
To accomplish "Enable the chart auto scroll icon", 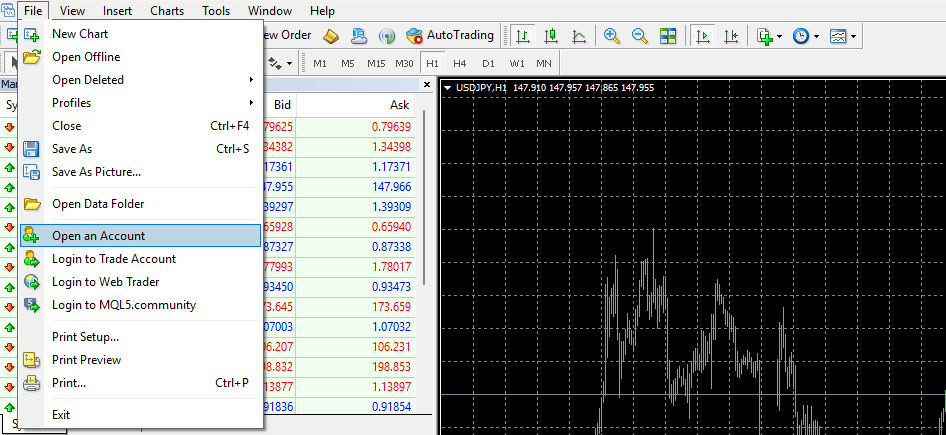I will click(703, 36).
